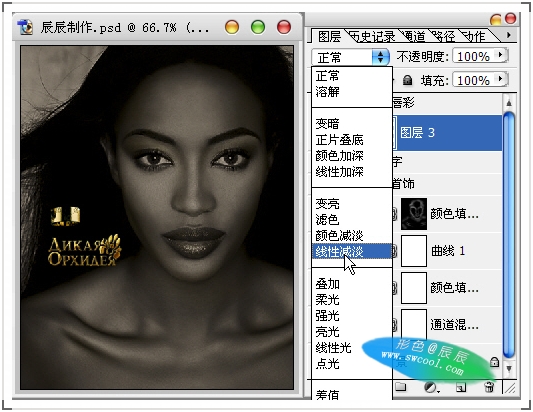Click the 曲线 1 layer mask thumbnail
The width and height of the screenshot is (533, 412).
(414, 251)
